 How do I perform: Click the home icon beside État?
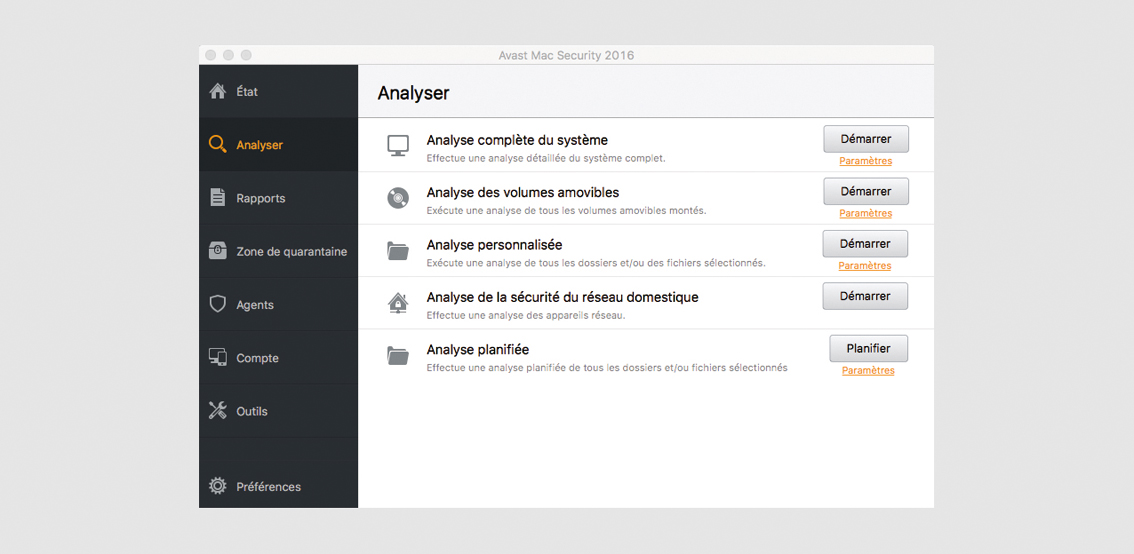click(218, 92)
